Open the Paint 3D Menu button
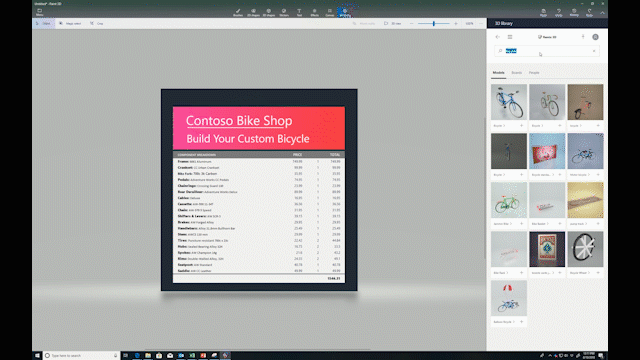The height and width of the screenshot is (360, 640). pyautogui.click(x=40, y=12)
